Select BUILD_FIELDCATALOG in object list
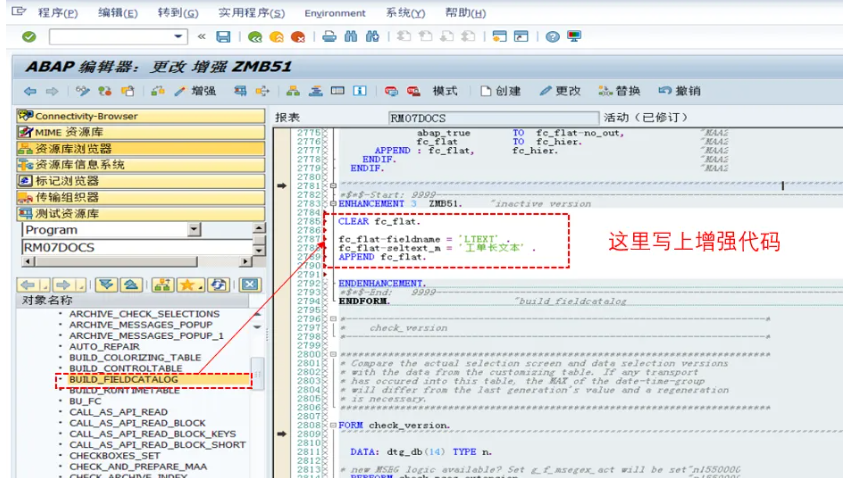 tap(123, 380)
